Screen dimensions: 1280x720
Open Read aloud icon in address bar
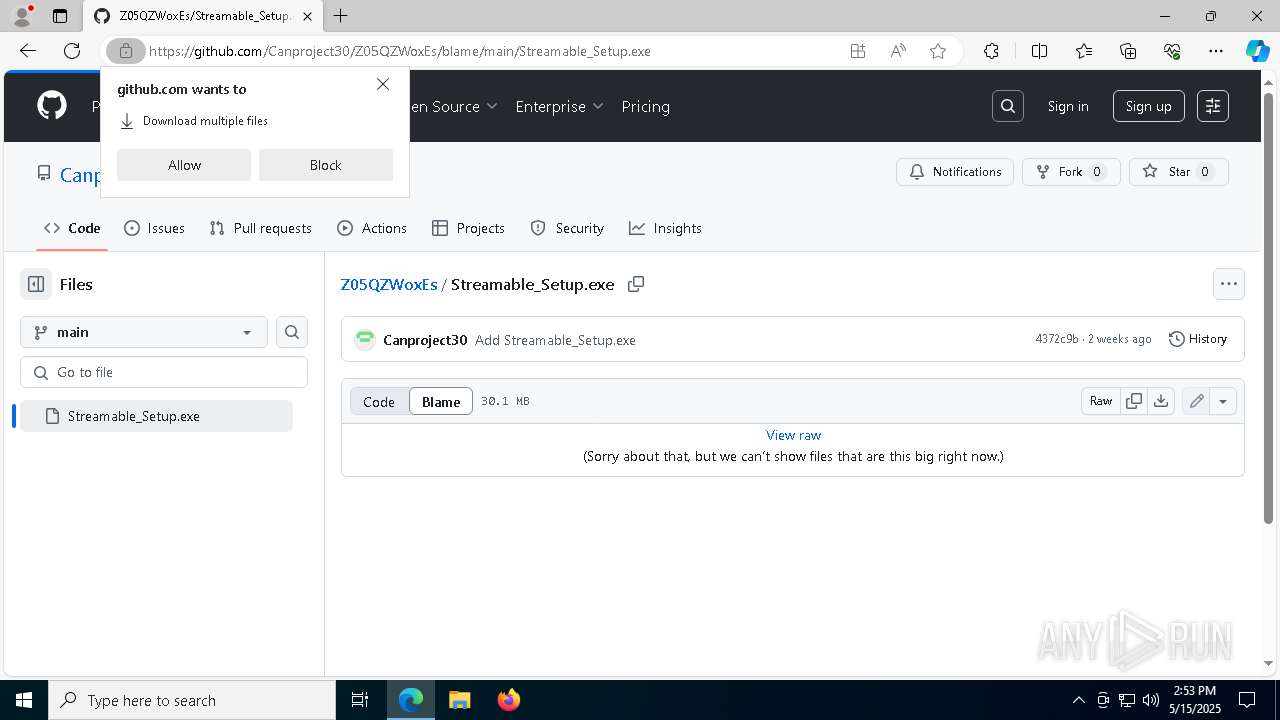[x=898, y=51]
